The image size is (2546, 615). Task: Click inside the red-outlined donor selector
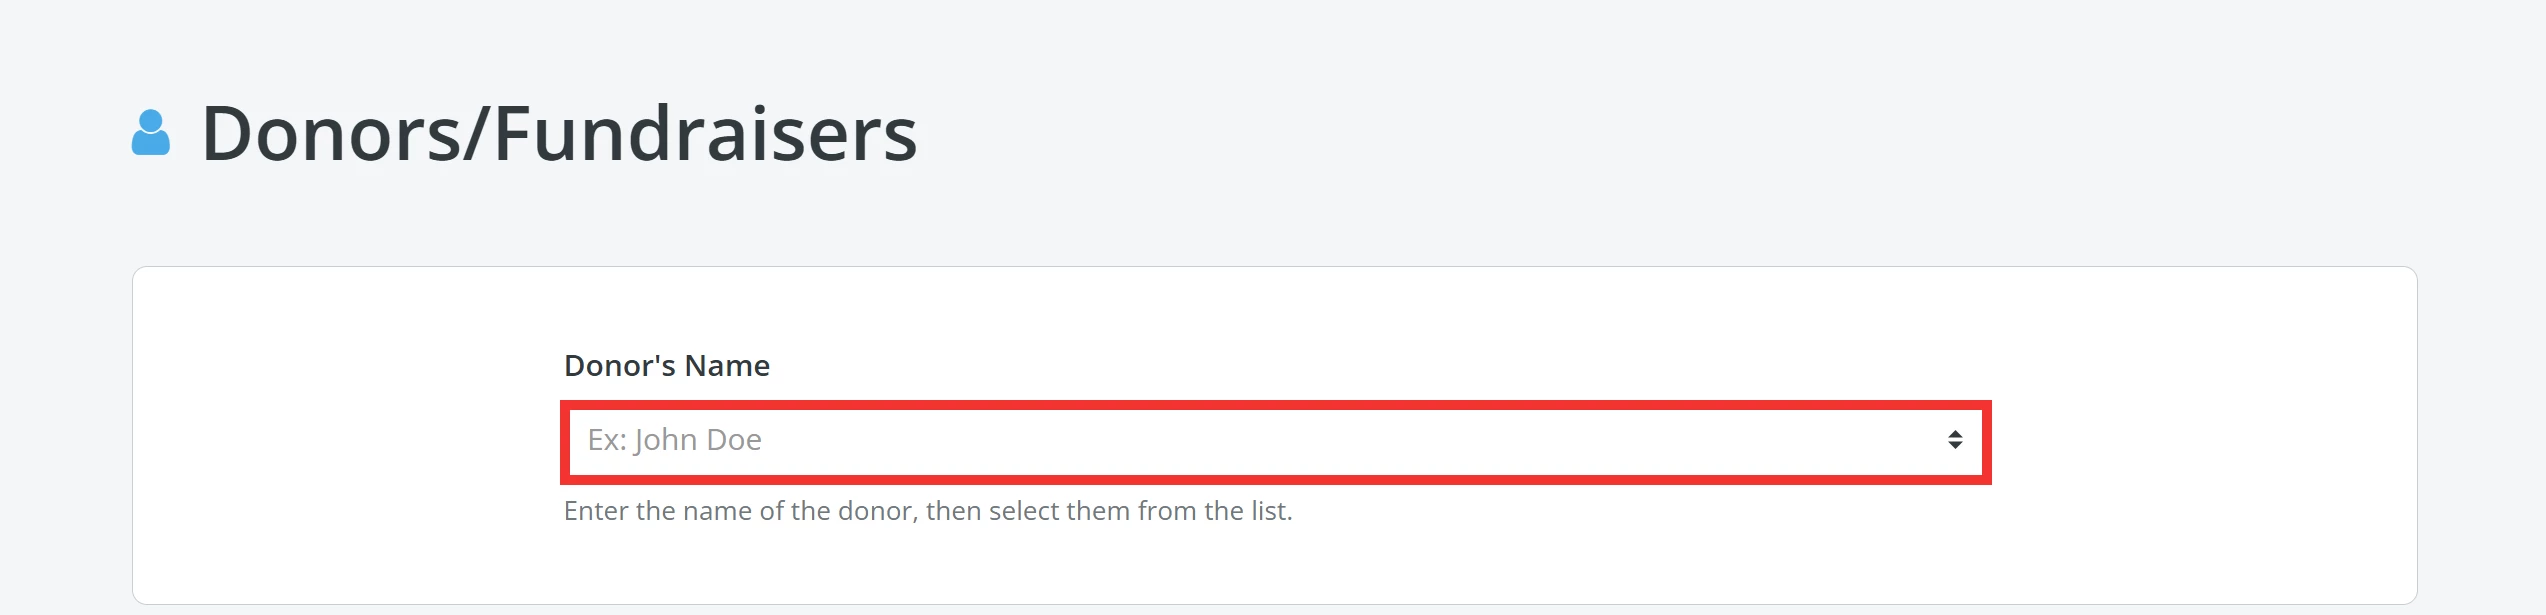point(1270,440)
